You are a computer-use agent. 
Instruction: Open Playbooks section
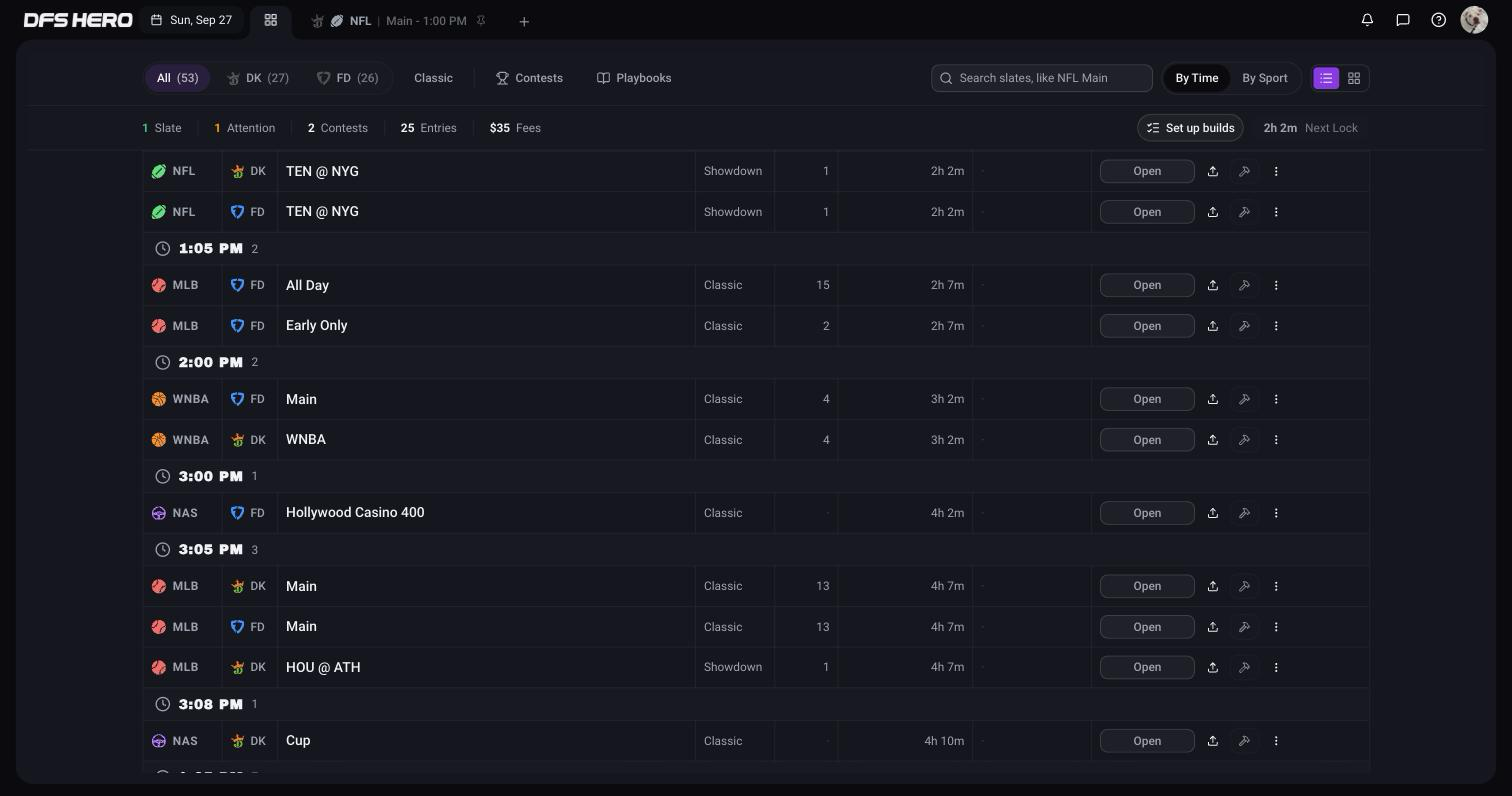[x=634, y=78]
